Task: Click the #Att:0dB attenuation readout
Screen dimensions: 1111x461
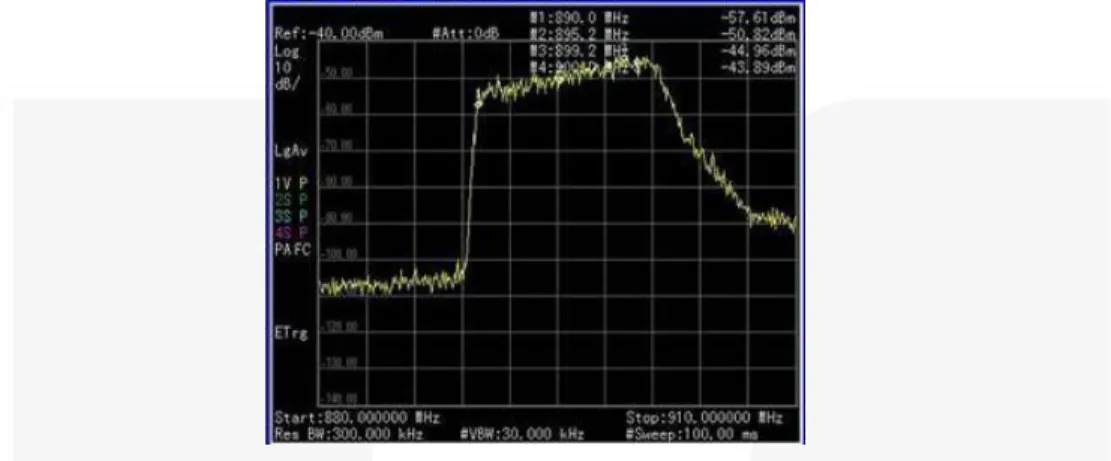Action: (466, 34)
